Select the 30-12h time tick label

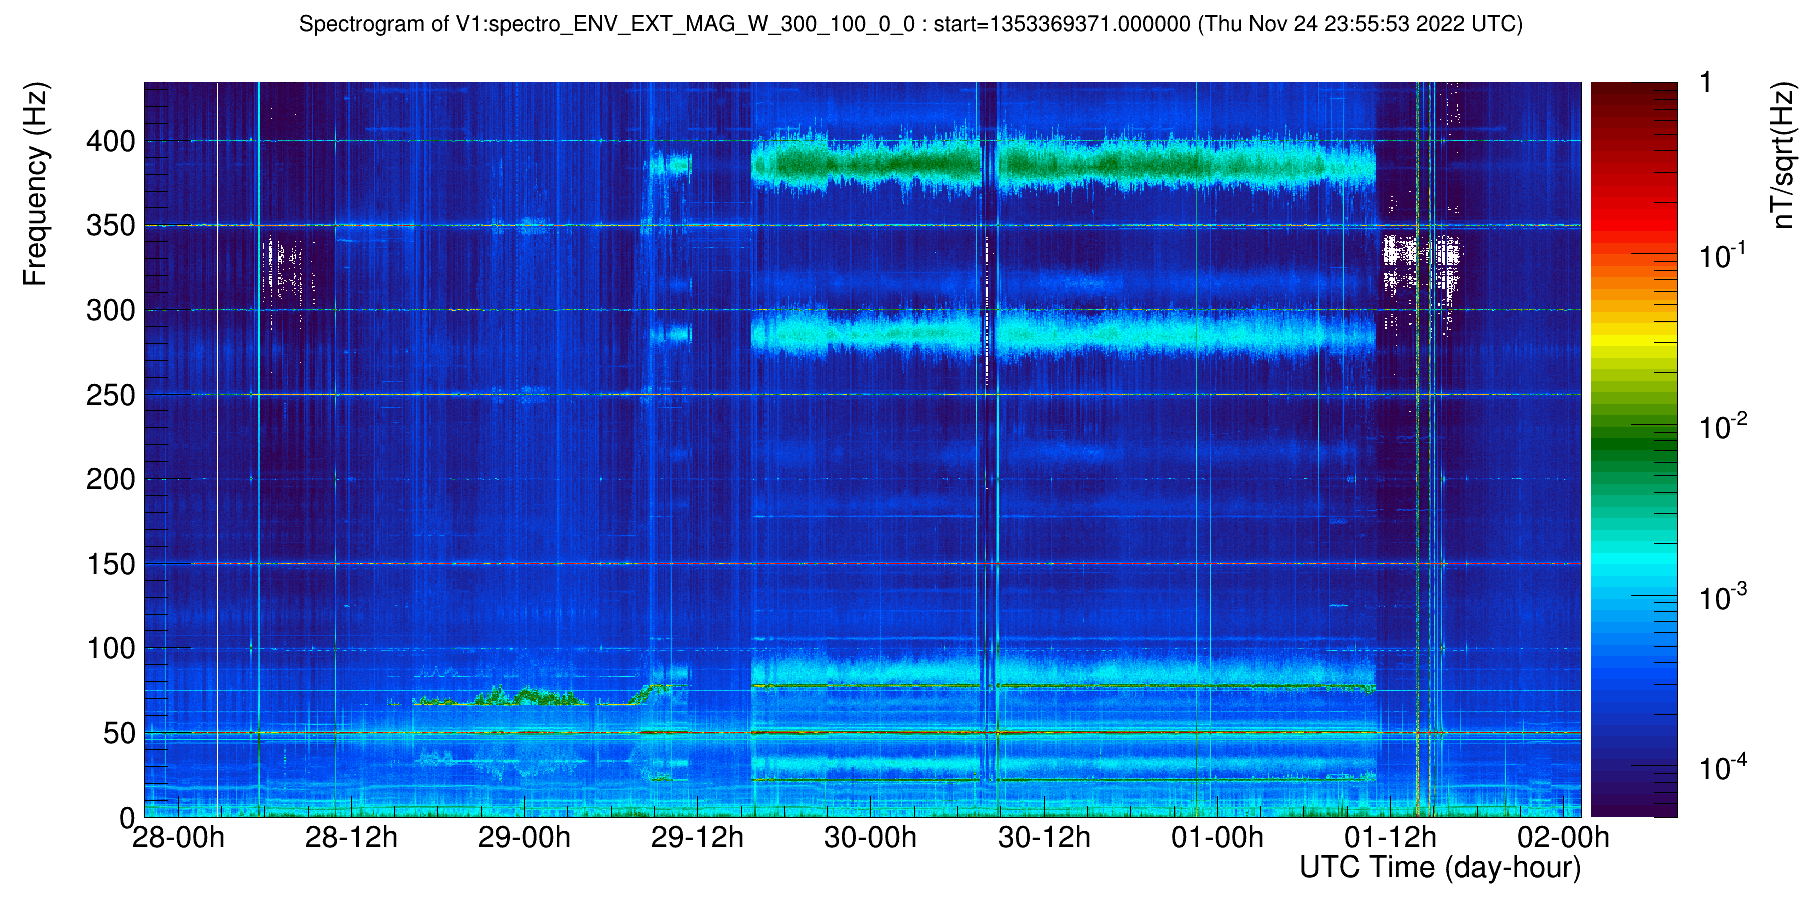click(x=1044, y=837)
